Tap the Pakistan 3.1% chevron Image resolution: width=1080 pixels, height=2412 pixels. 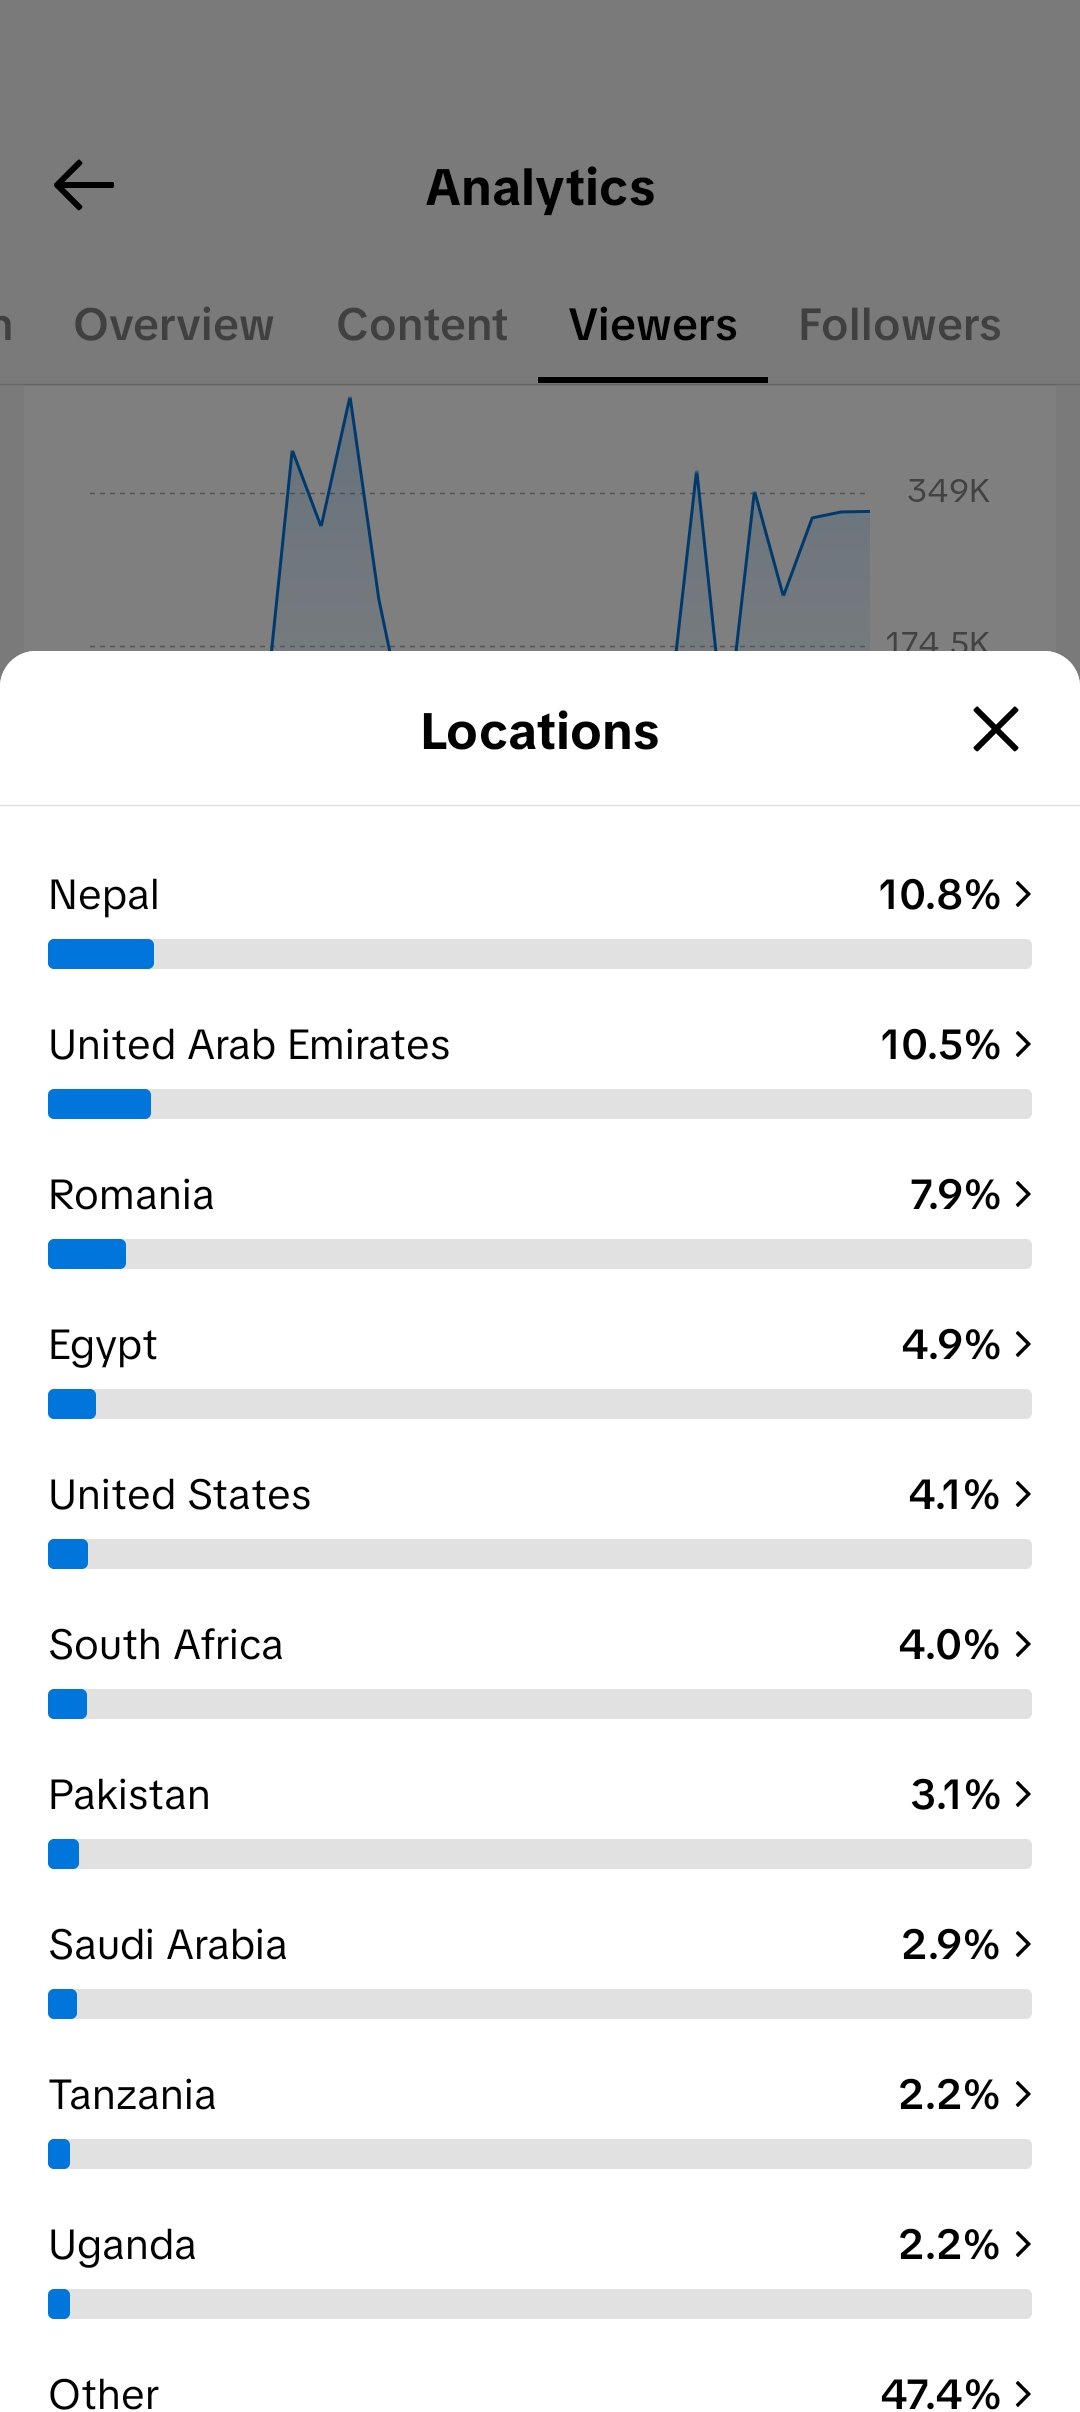(x=1023, y=1794)
